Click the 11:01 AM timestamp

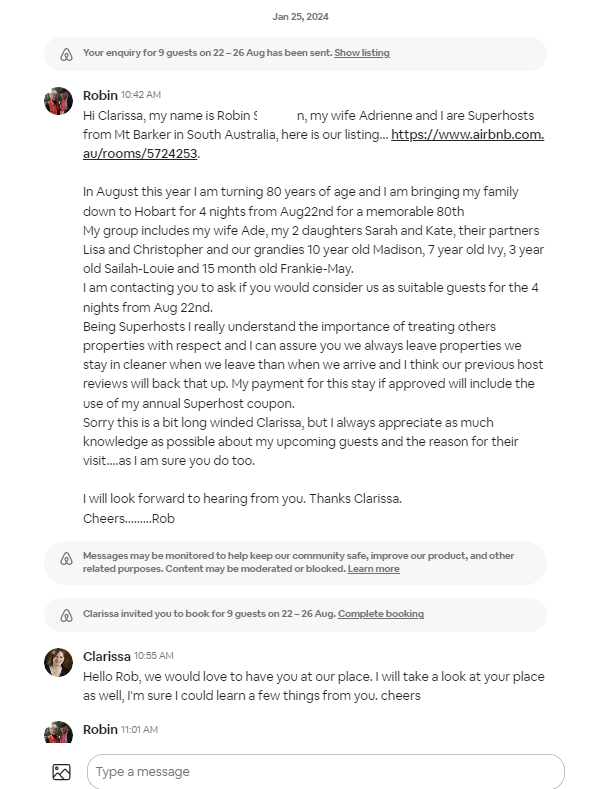(139, 730)
